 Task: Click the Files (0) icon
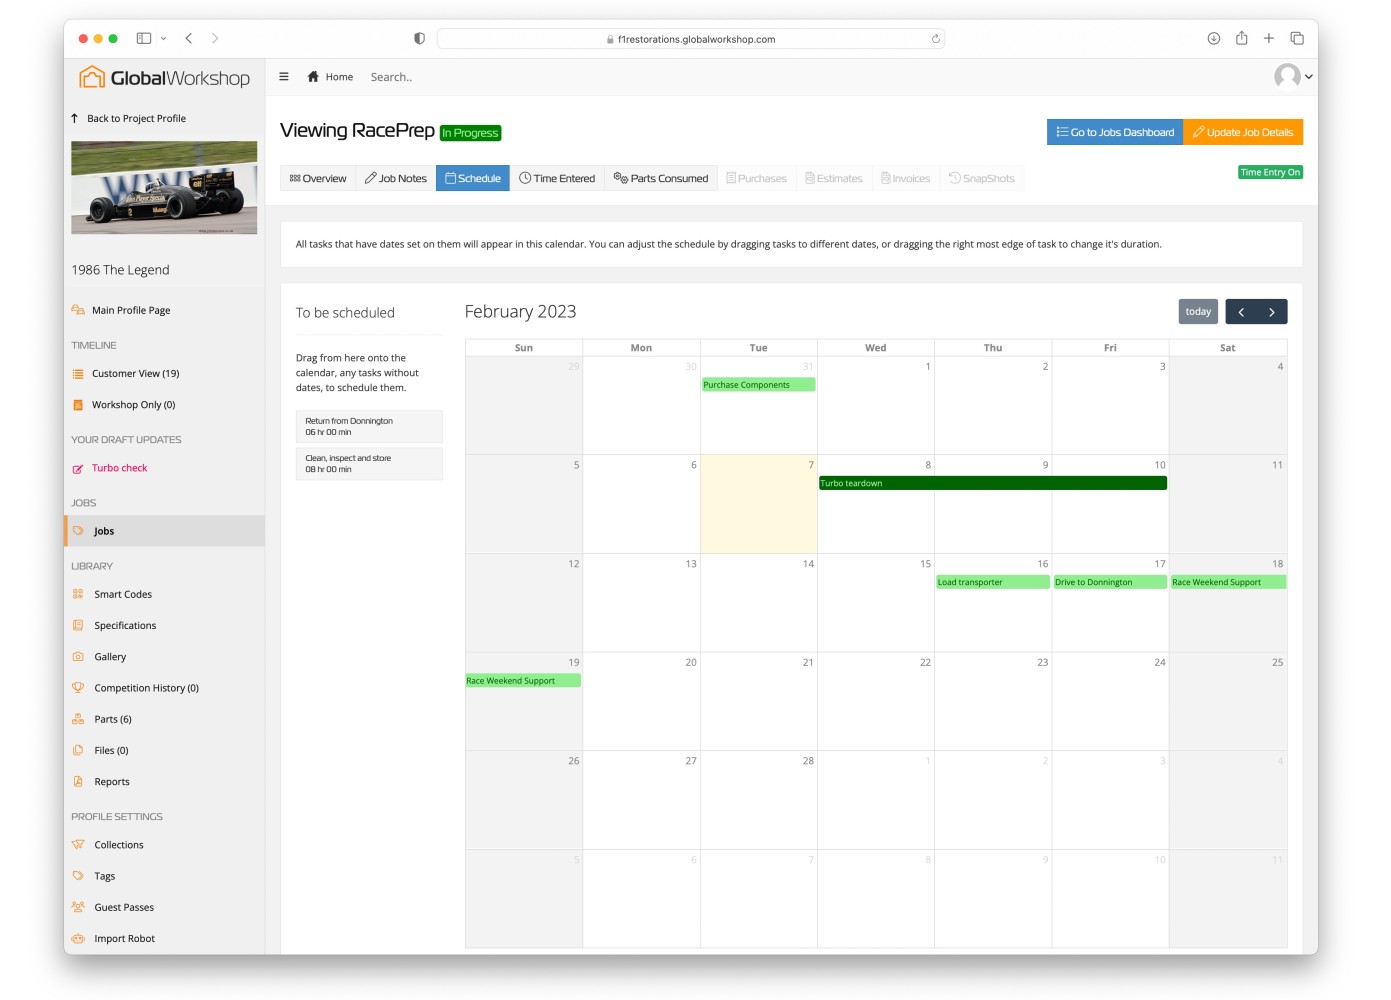[x=78, y=750]
